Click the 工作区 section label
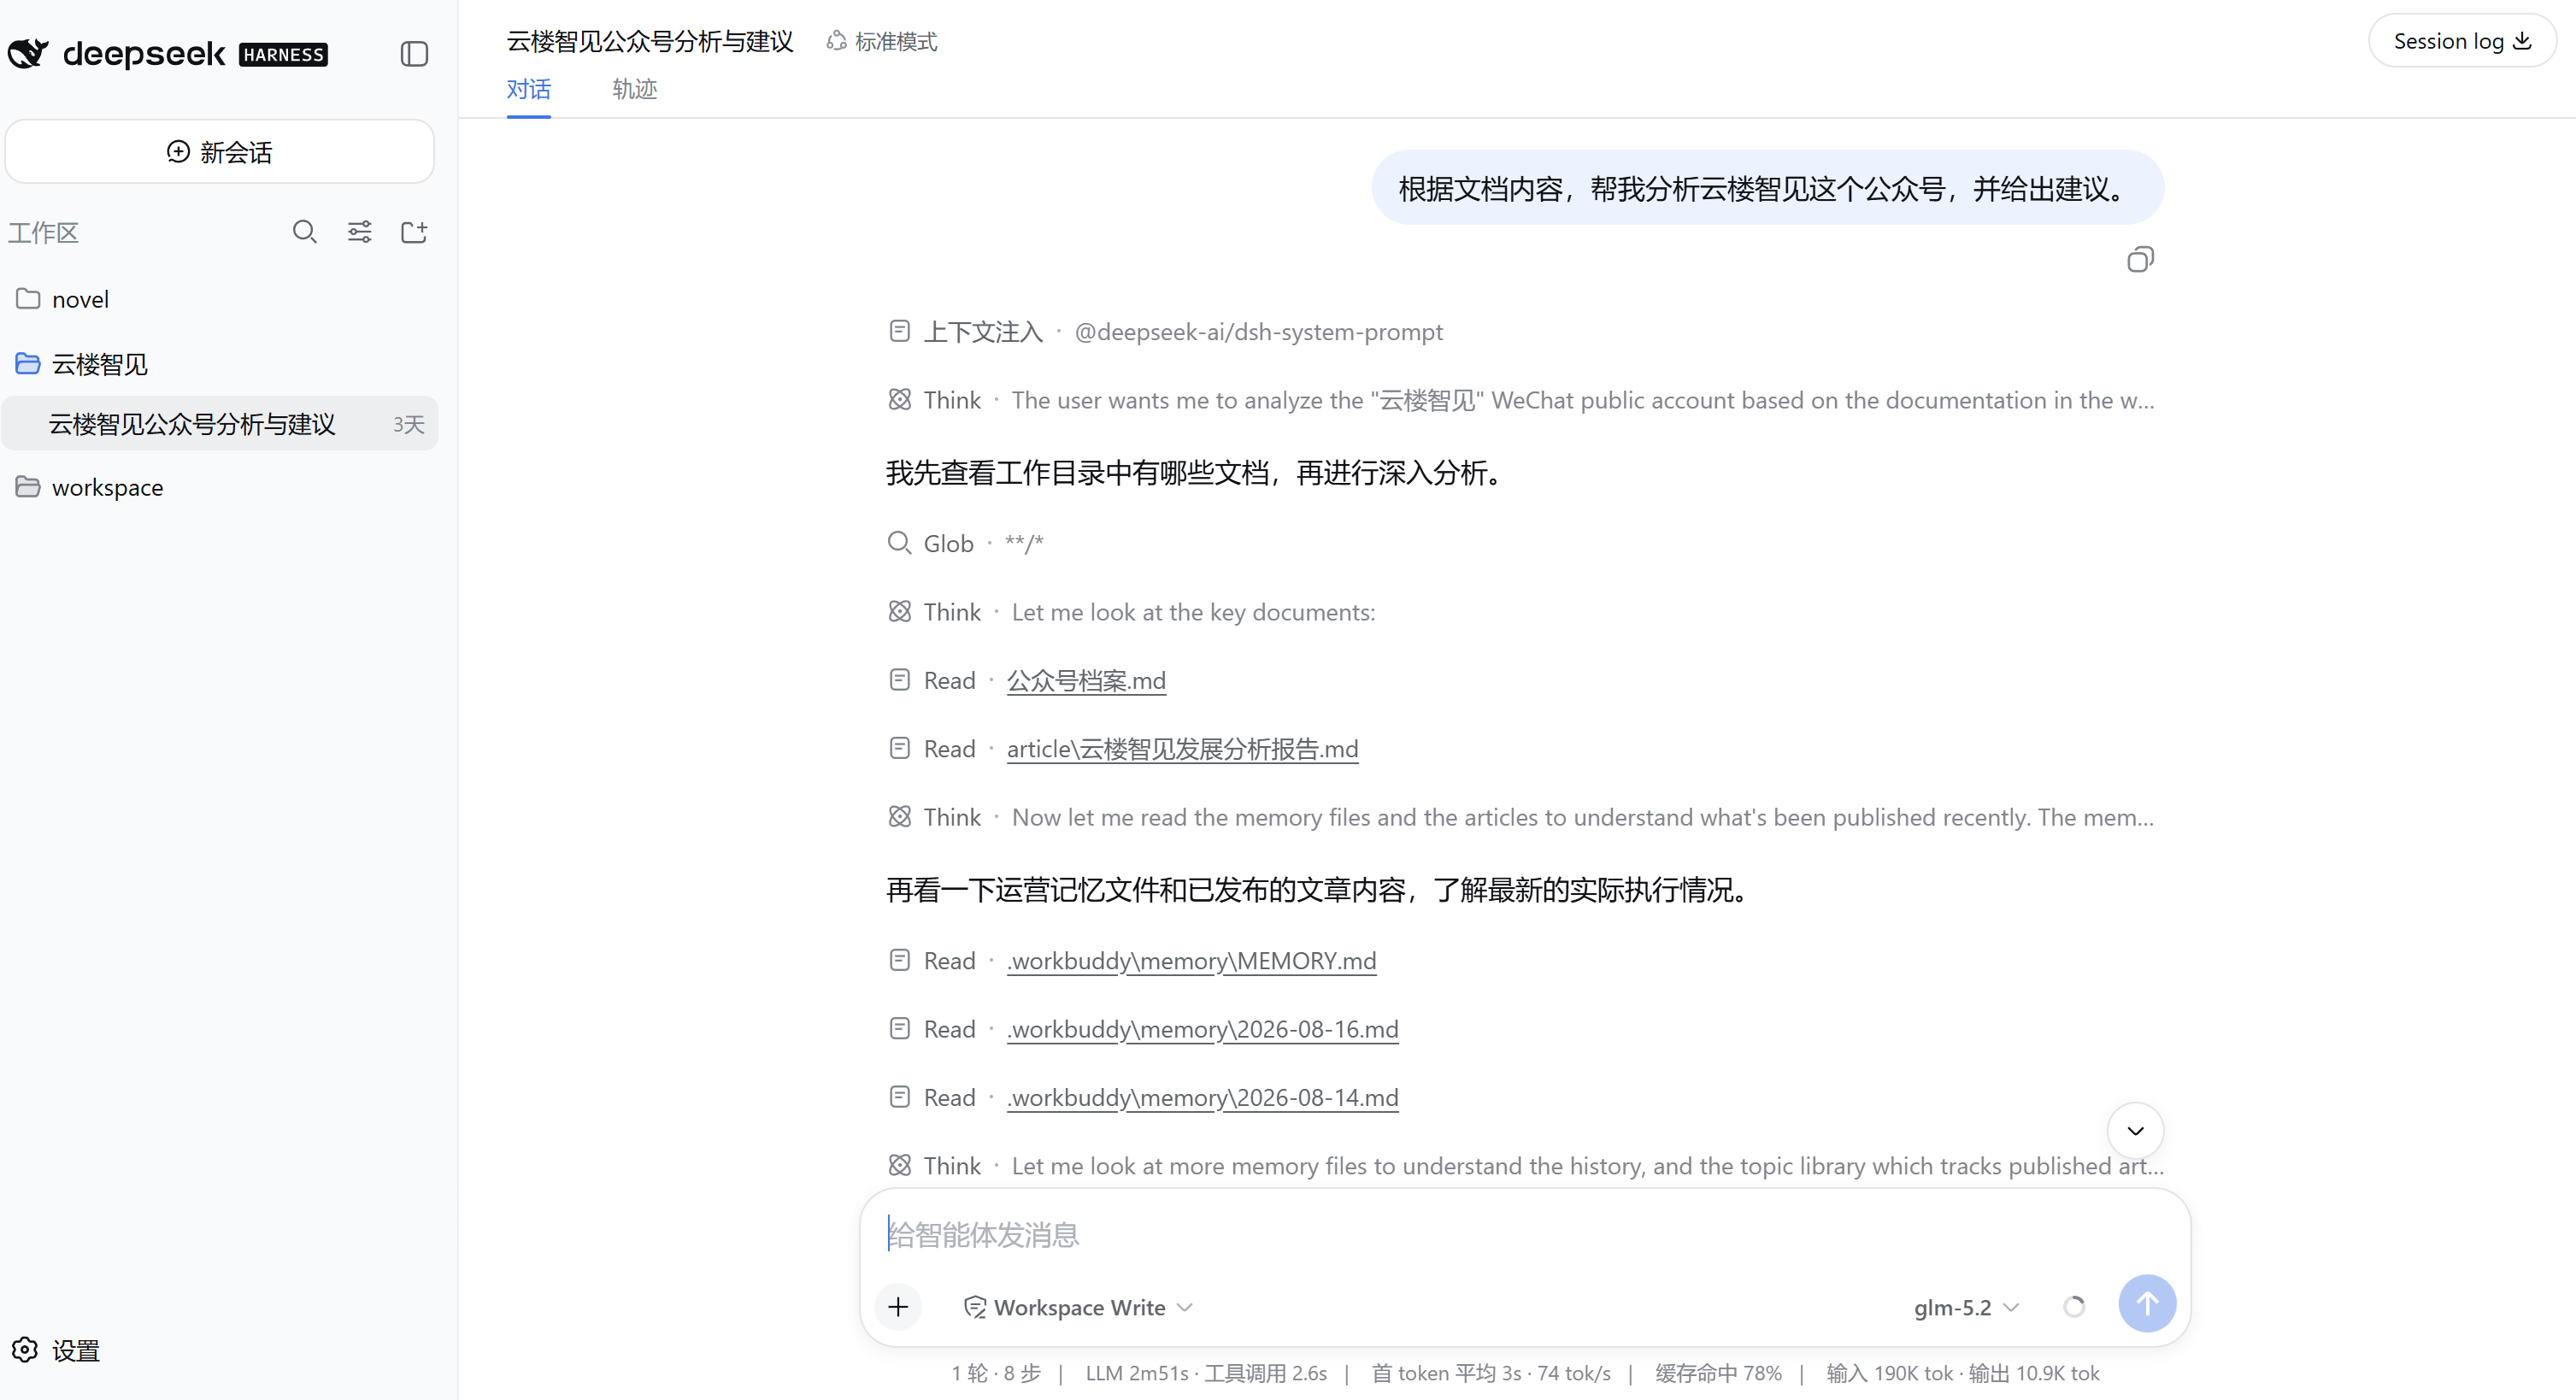The image size is (2576, 1400). tap(43, 233)
